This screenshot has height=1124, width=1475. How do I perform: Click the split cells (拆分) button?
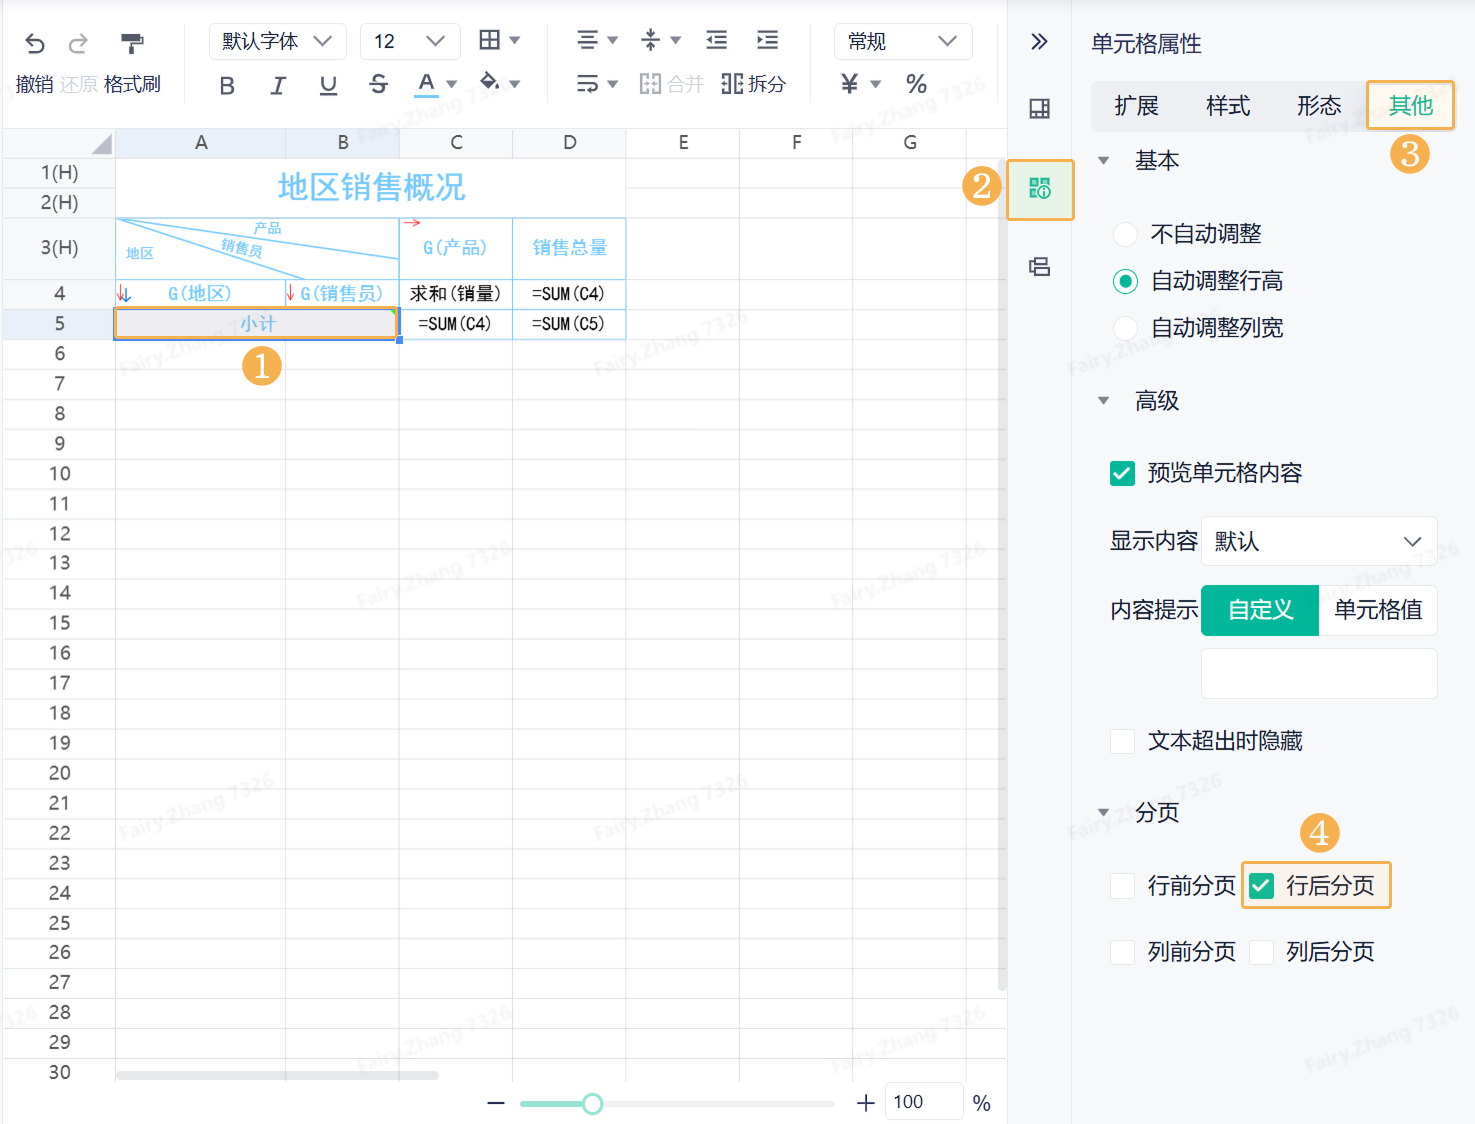click(x=753, y=84)
